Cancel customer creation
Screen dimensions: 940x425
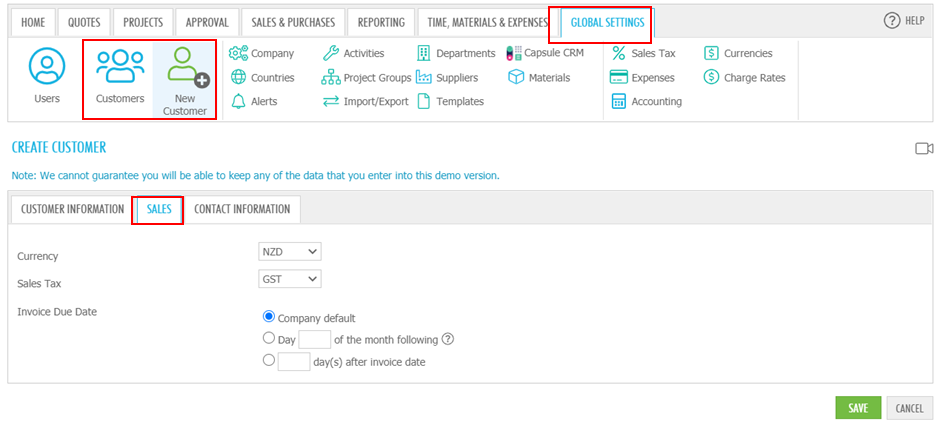coord(909,408)
